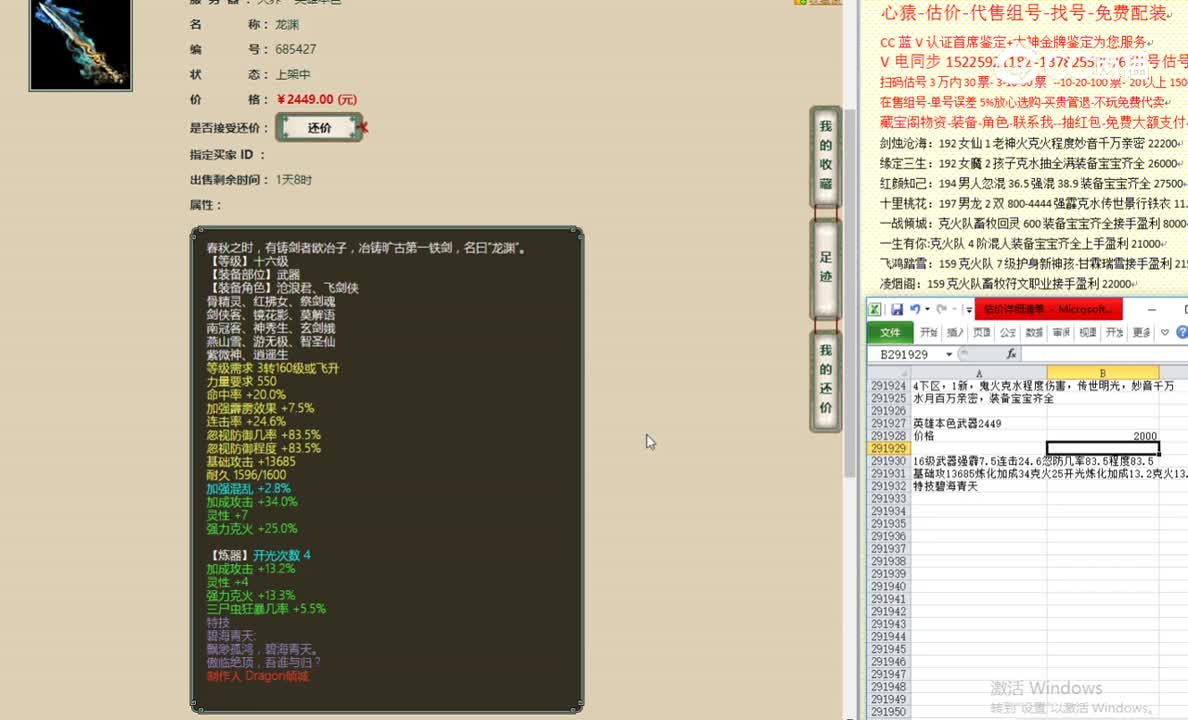The height and width of the screenshot is (720, 1188).
Task: Click the heart icon right of the ribbon tabs
Action: [1165, 331]
